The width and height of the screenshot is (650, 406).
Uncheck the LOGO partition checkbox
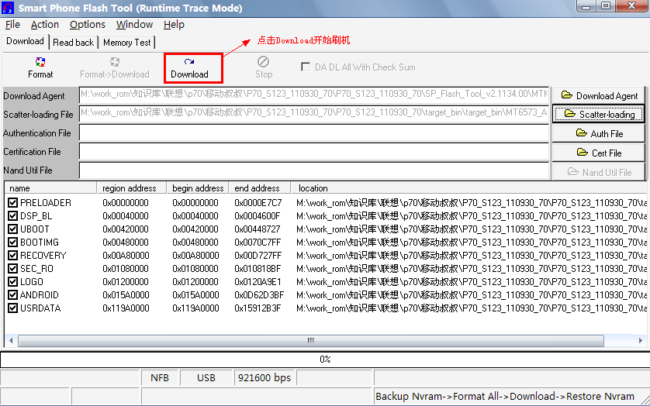(x=12, y=282)
